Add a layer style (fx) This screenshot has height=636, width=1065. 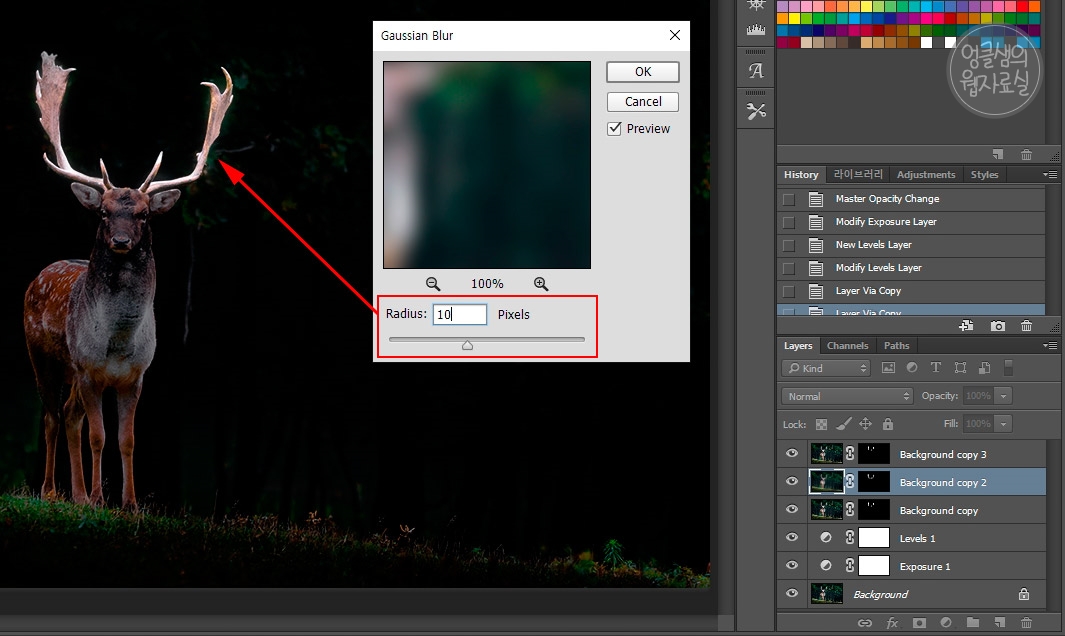click(x=892, y=622)
